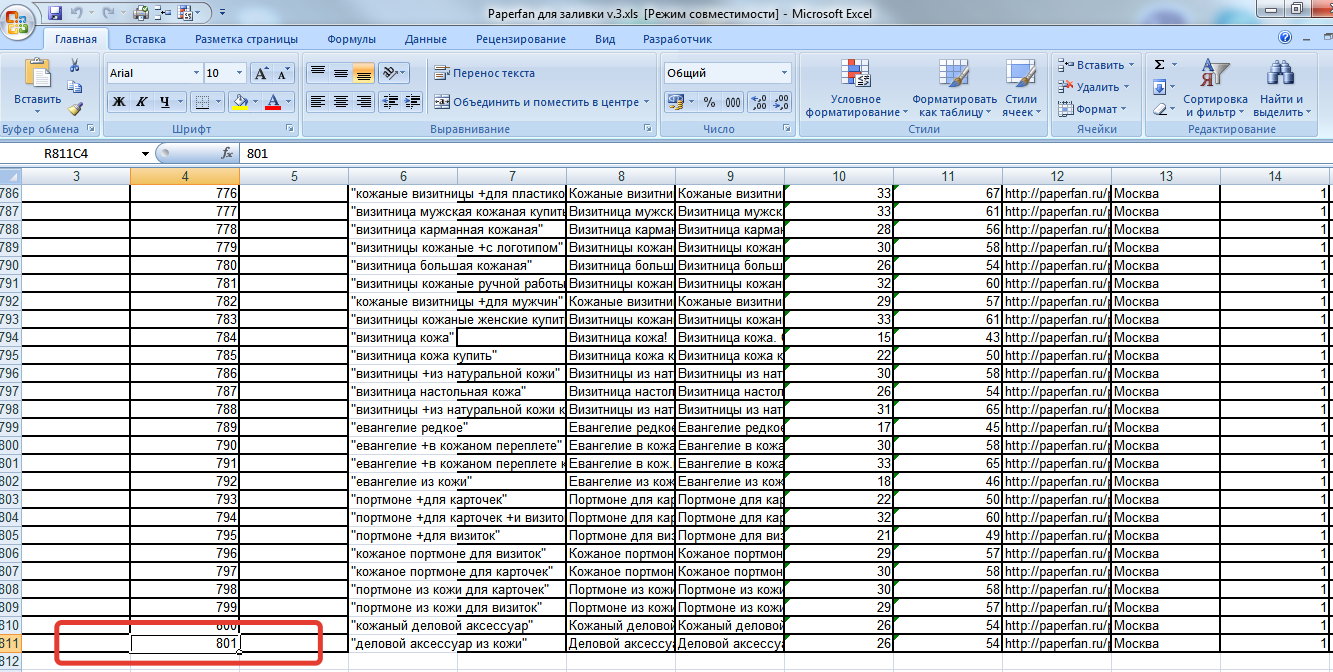1333x672 pixels.
Task: Toggle Перенос текста wrap text
Action: [485, 73]
